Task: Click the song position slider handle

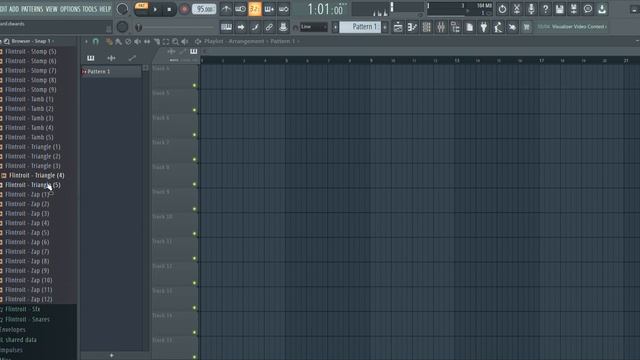Action: (139, 27)
